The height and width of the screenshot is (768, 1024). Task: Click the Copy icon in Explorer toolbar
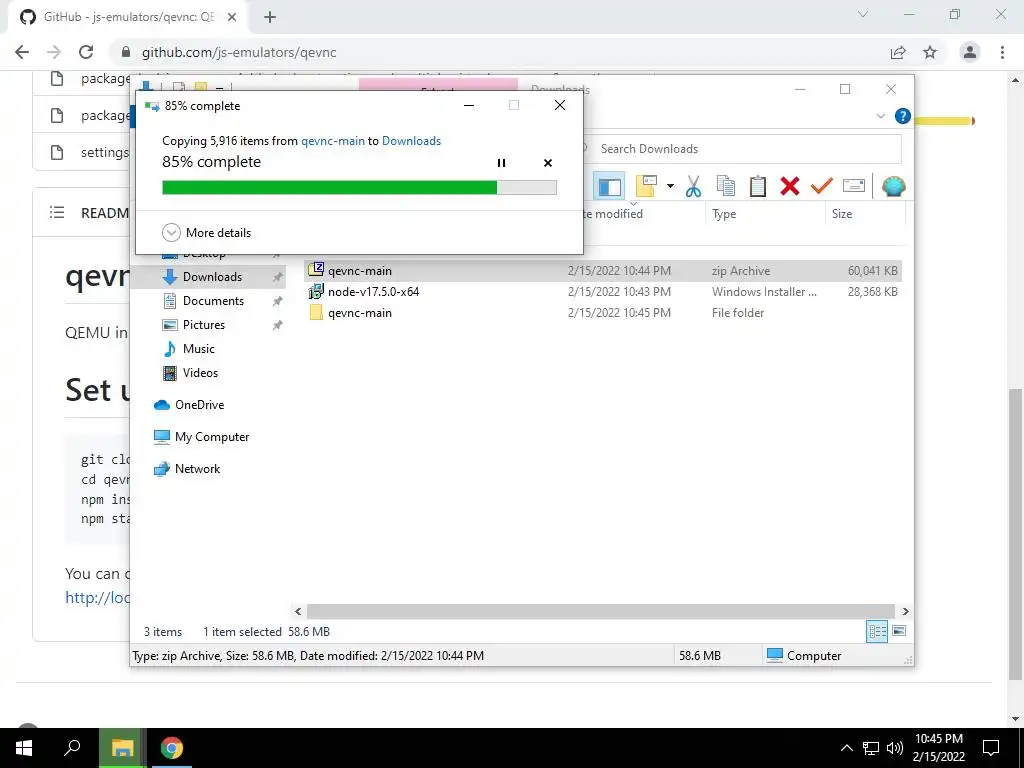click(x=726, y=186)
